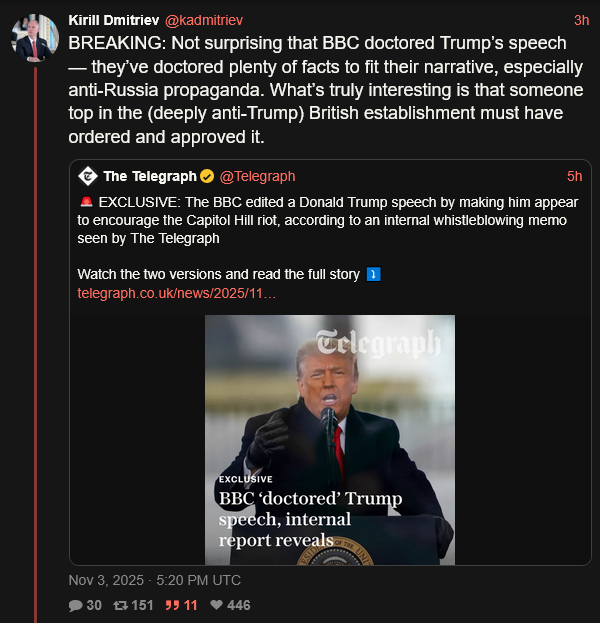600x623 pixels.
Task: Click the retweet arrows icon
Action: [x=121, y=605]
